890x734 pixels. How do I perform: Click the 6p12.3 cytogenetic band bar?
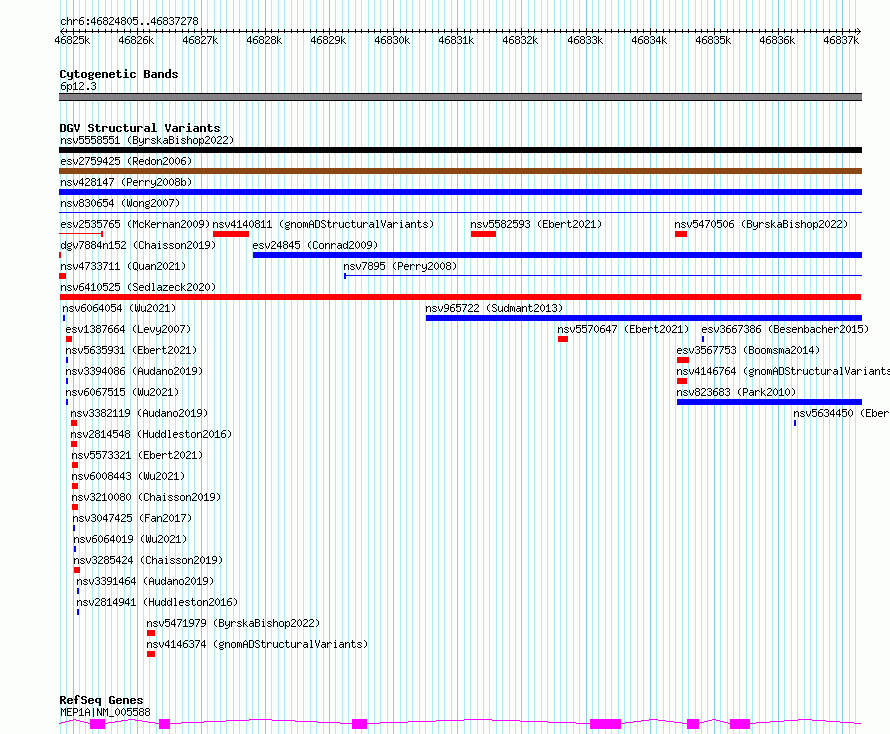pos(460,97)
